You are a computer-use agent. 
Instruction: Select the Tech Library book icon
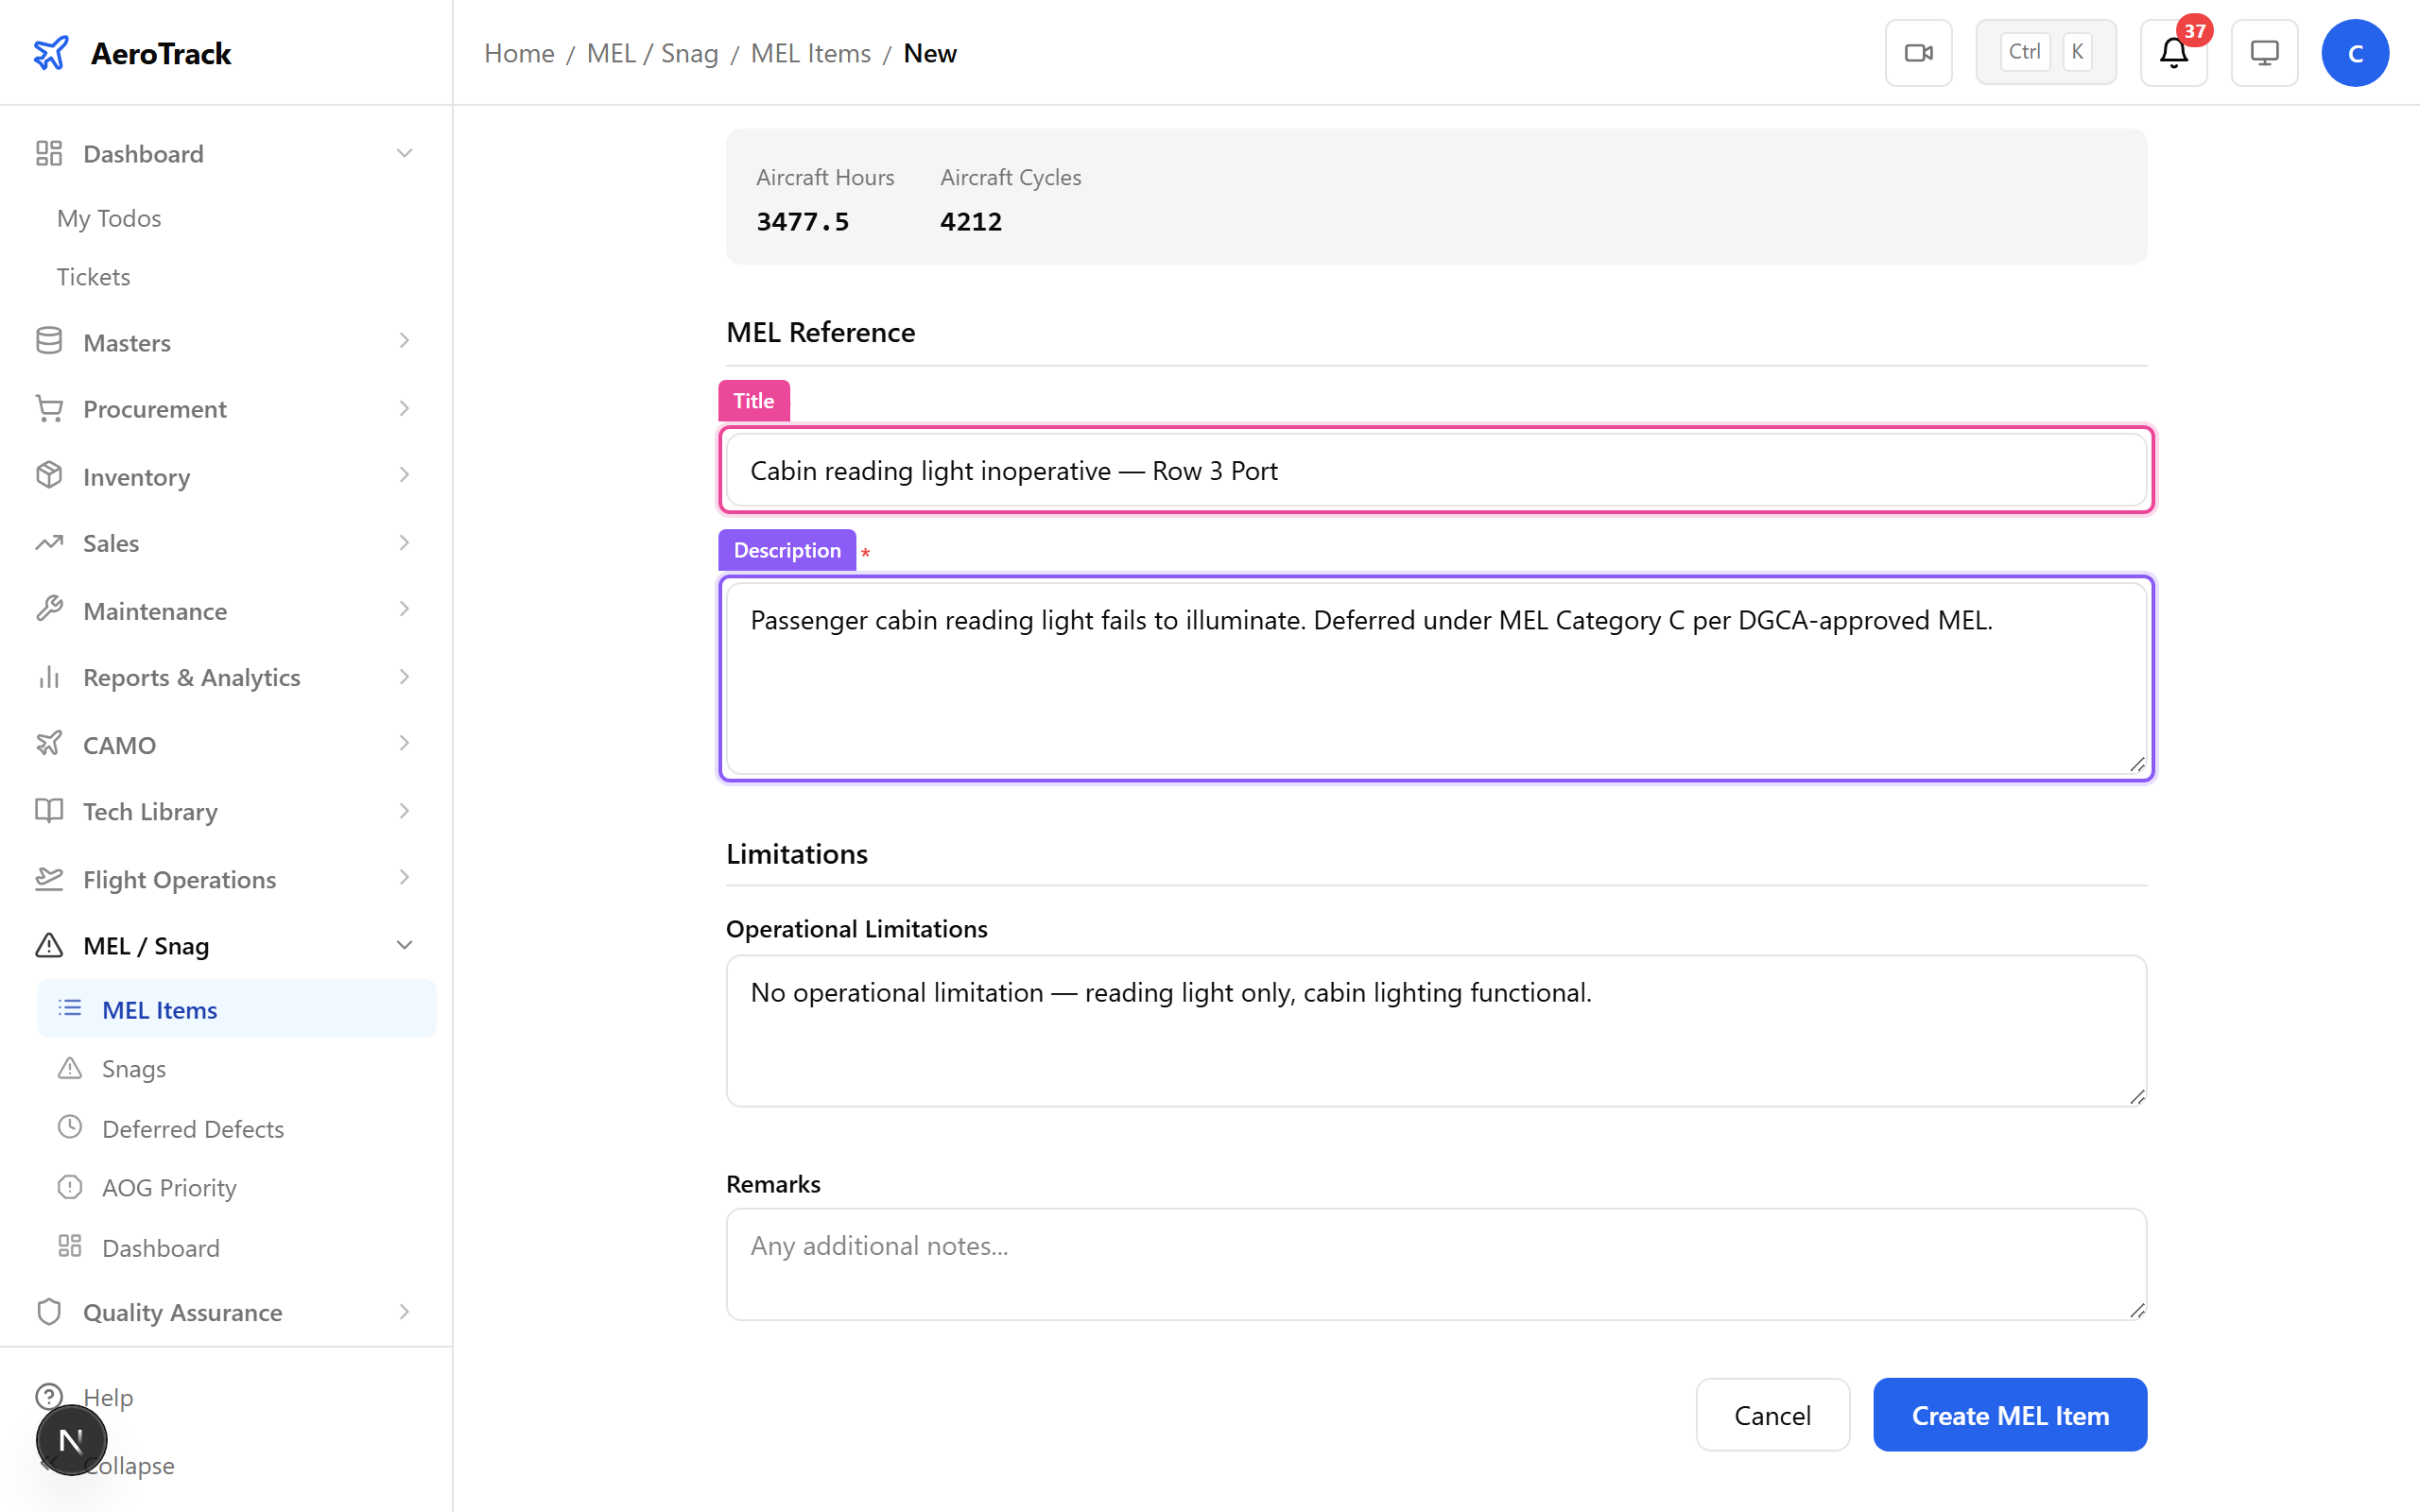coord(49,811)
